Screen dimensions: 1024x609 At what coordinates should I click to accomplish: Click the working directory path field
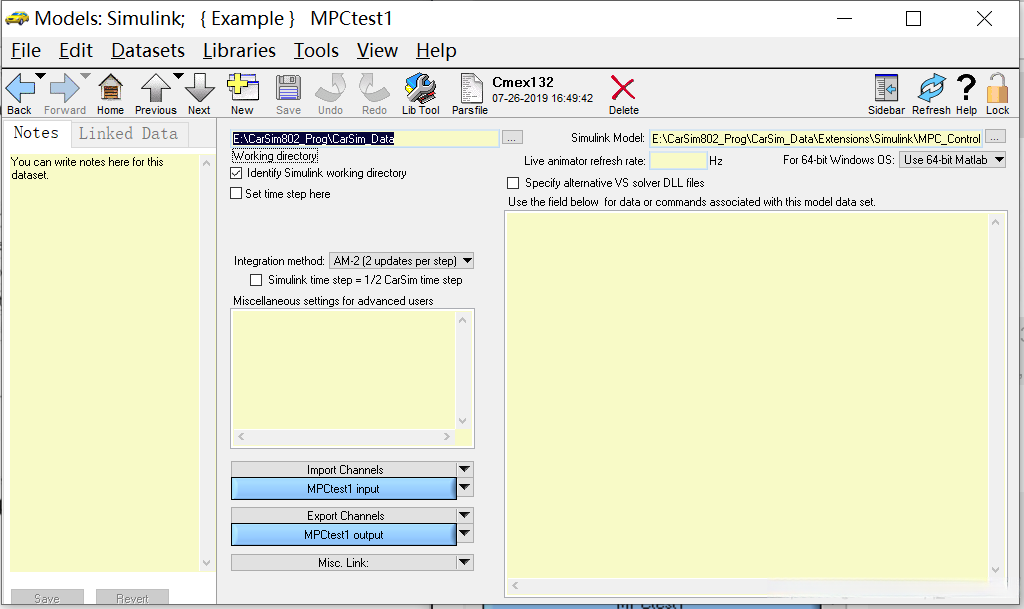365,138
